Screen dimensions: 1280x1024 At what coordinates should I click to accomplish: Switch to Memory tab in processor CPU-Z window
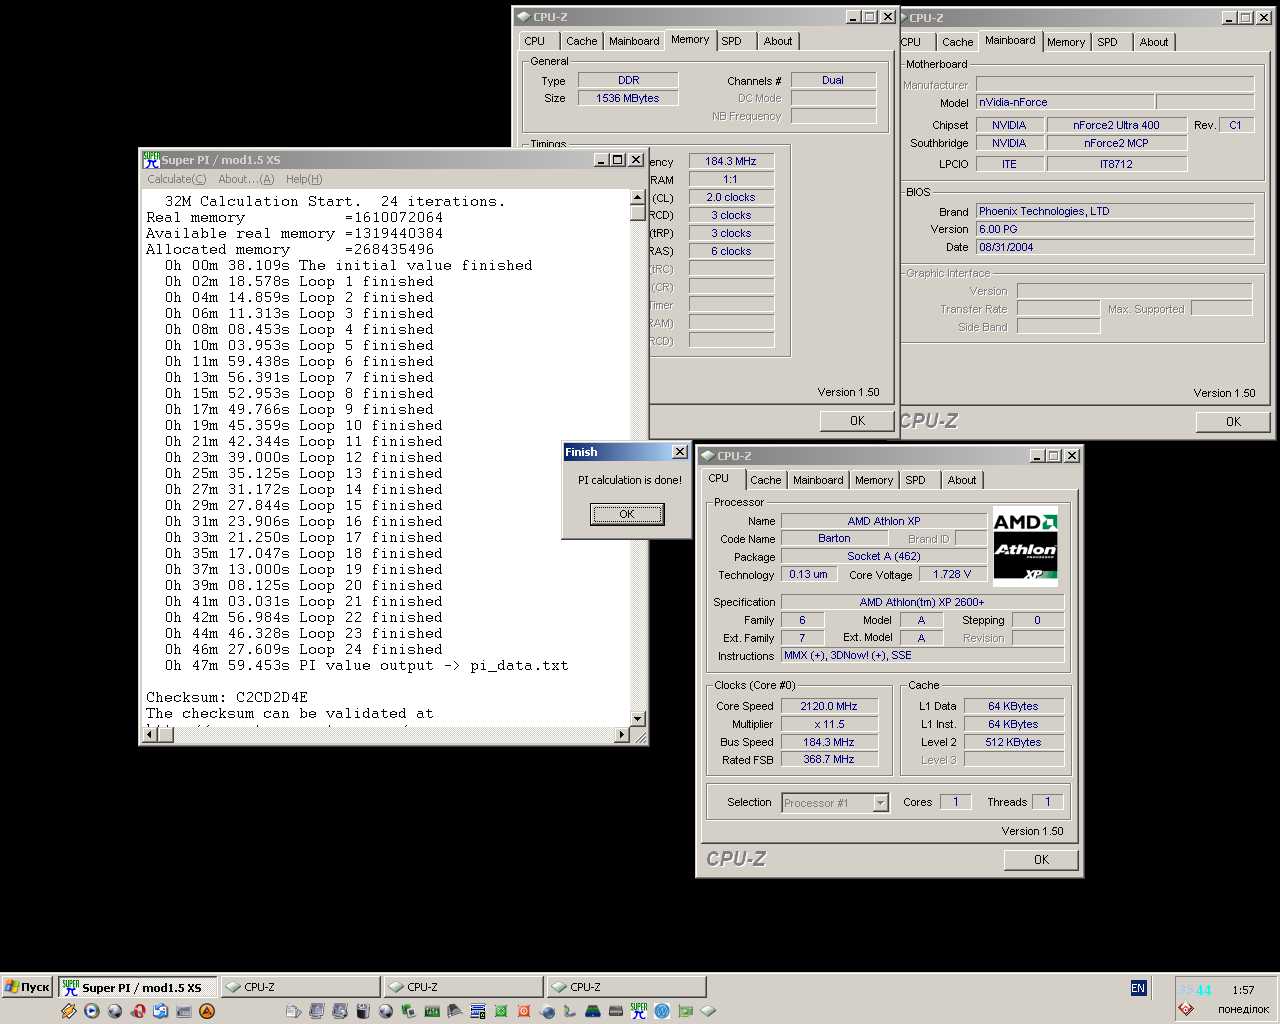[873, 480]
